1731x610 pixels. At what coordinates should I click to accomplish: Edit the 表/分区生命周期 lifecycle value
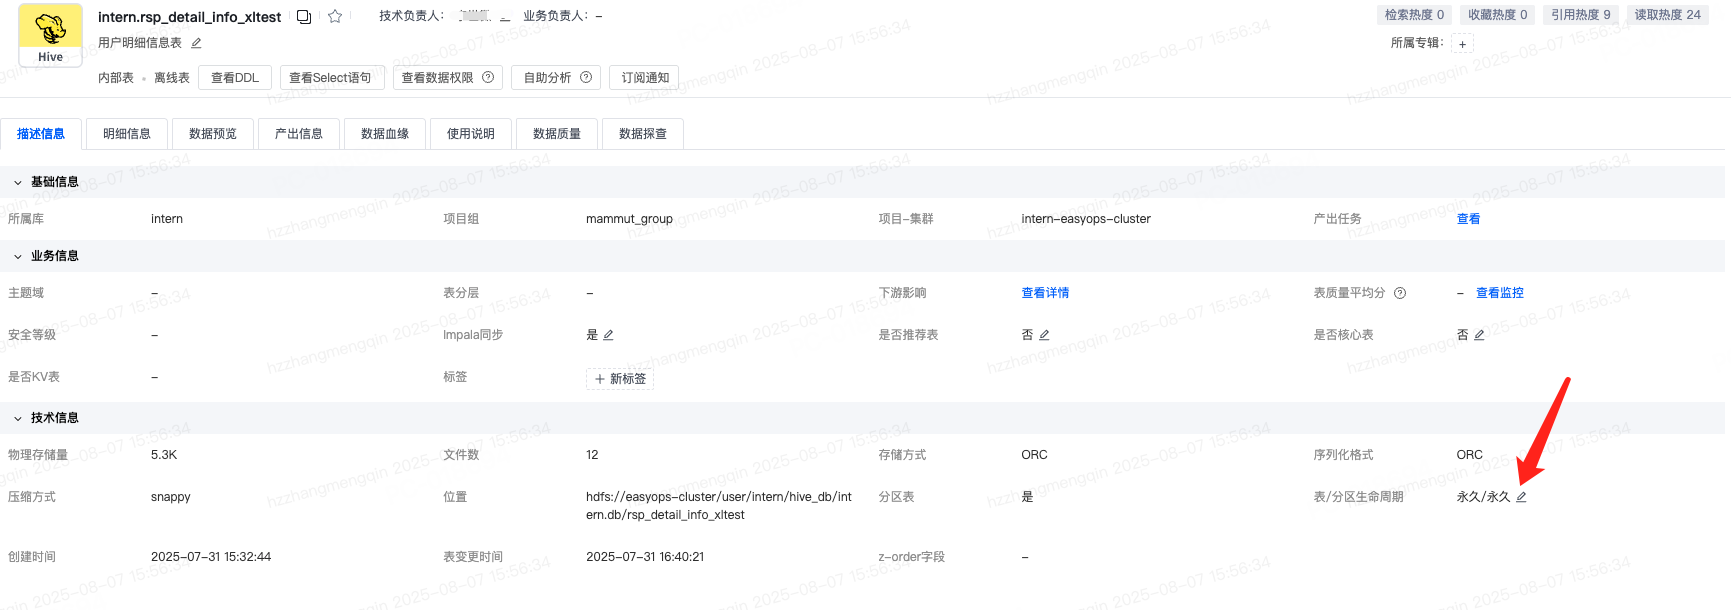tap(1521, 497)
